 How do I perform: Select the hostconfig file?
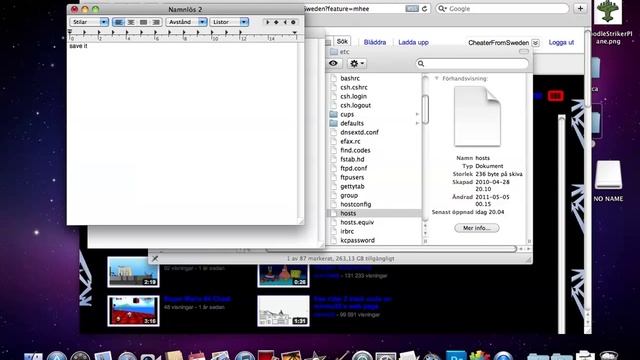(x=356, y=204)
